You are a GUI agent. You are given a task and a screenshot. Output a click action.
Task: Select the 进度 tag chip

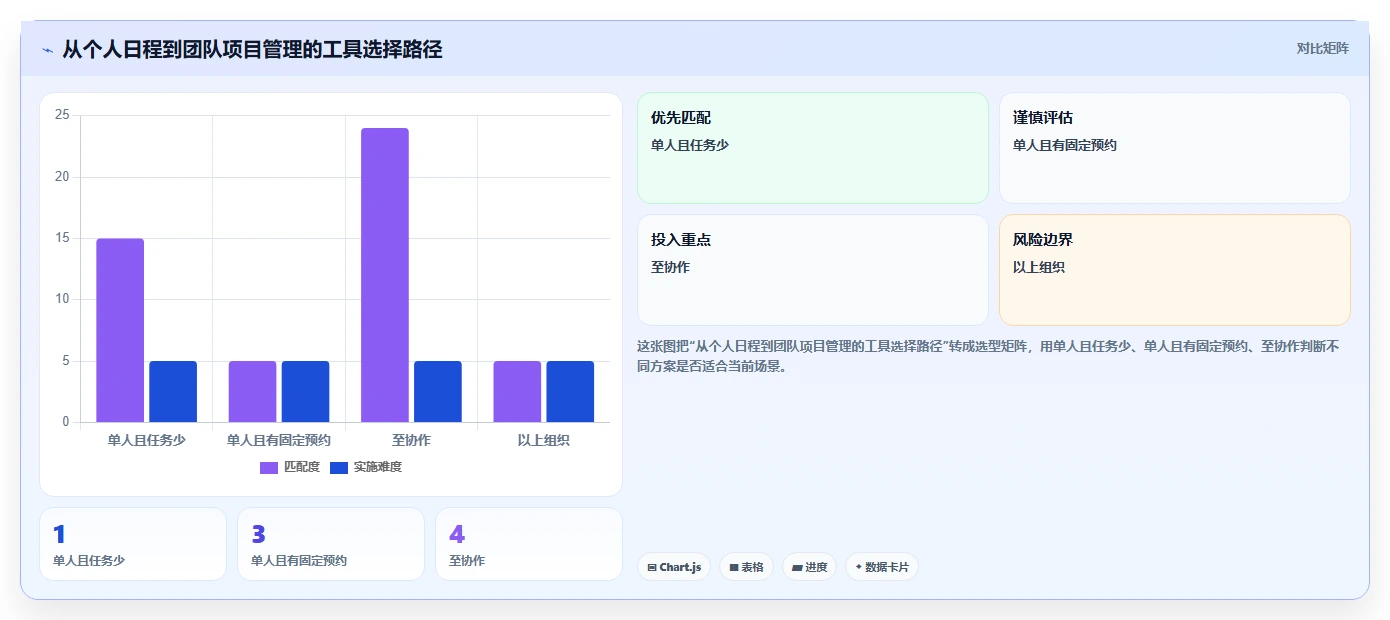point(809,567)
